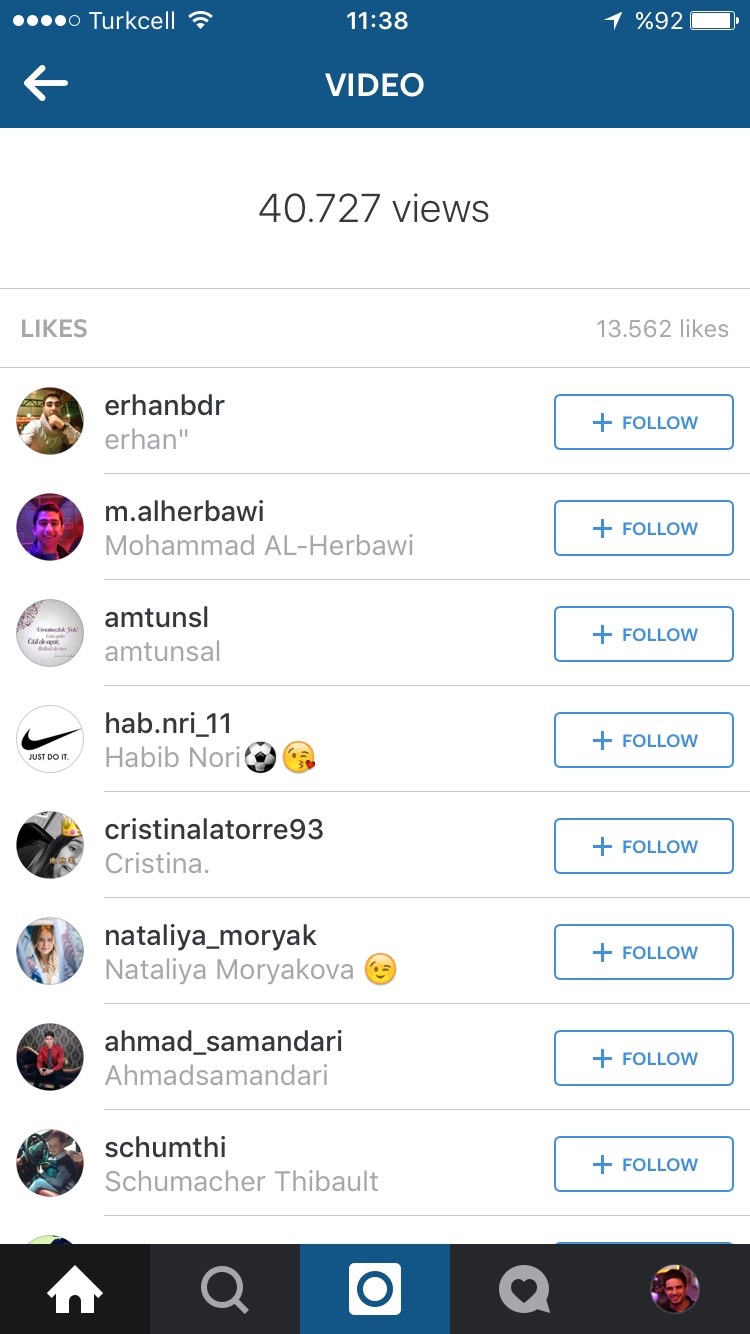Open the schumthi username link
The height and width of the screenshot is (1334, 750).
[x=166, y=1147]
